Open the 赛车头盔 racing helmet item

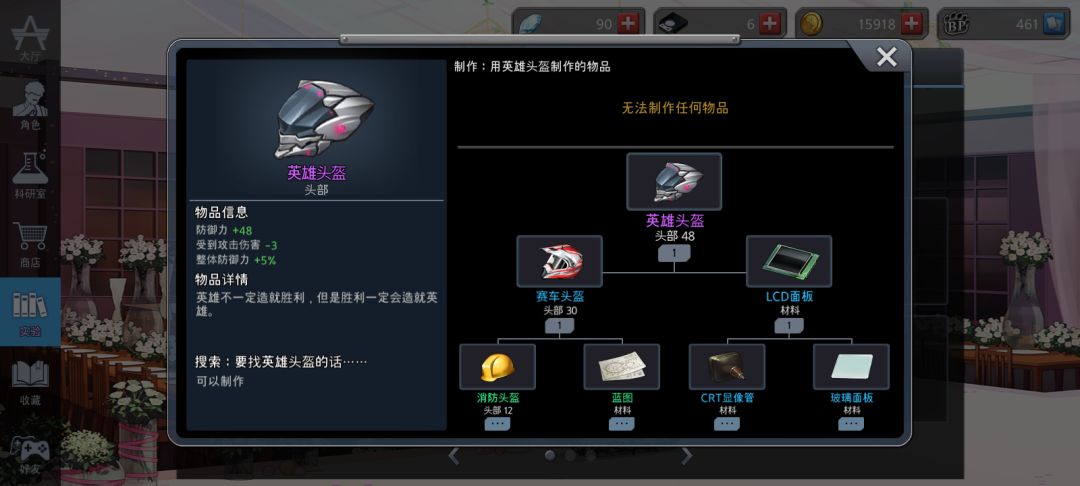pyautogui.click(x=559, y=262)
